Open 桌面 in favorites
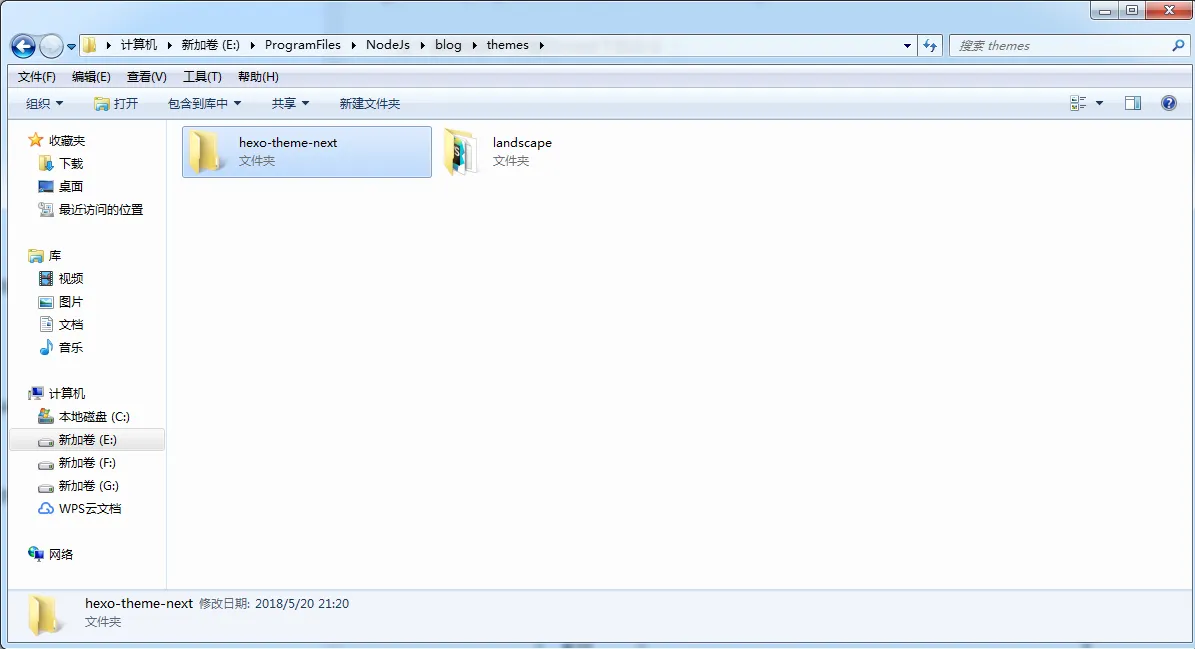Viewport: 1195px width, 649px height. coord(71,187)
